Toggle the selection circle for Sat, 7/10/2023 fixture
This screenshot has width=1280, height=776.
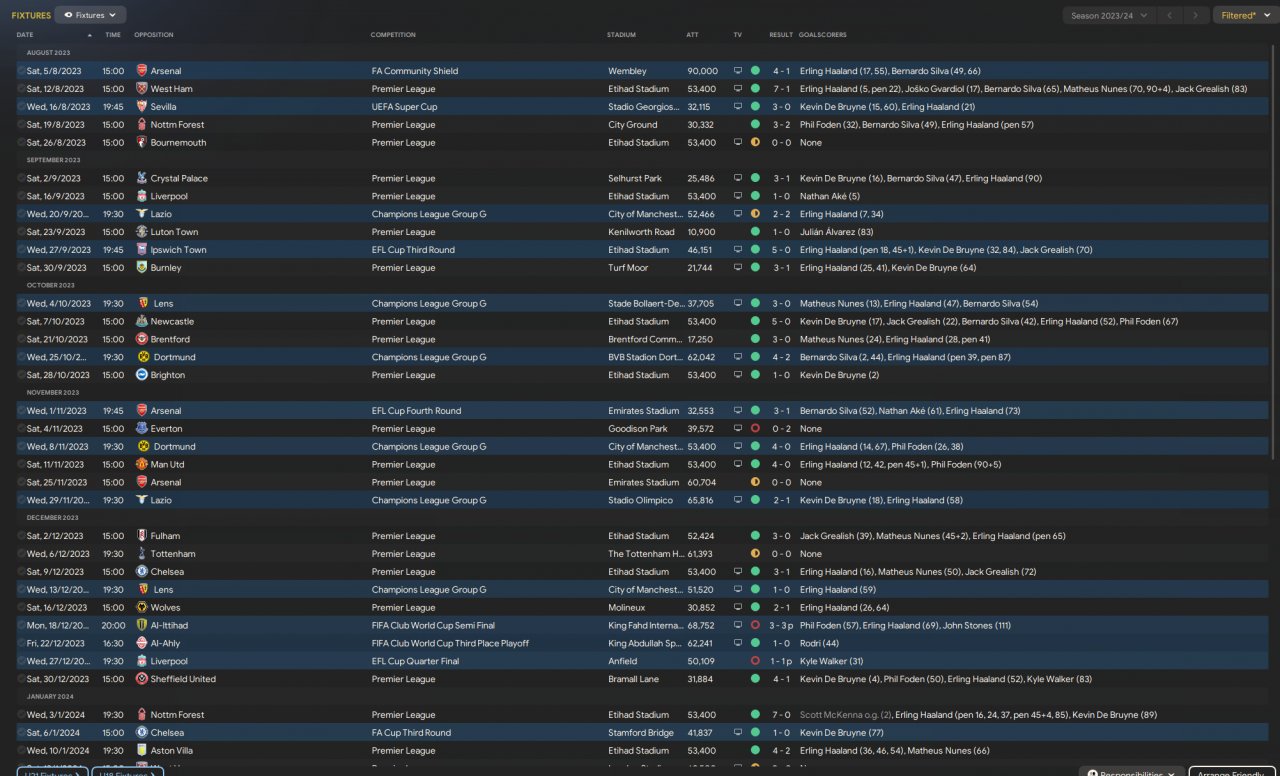click(x=21, y=322)
